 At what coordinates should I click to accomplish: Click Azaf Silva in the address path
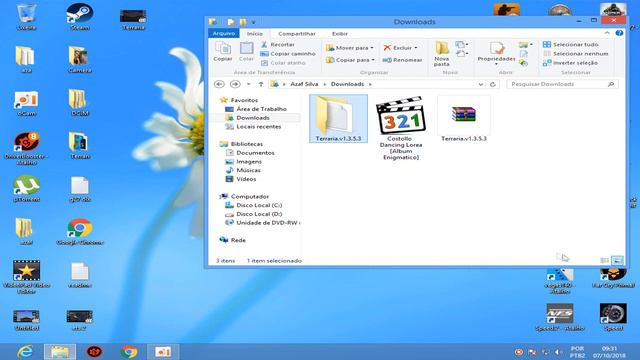pyautogui.click(x=304, y=84)
